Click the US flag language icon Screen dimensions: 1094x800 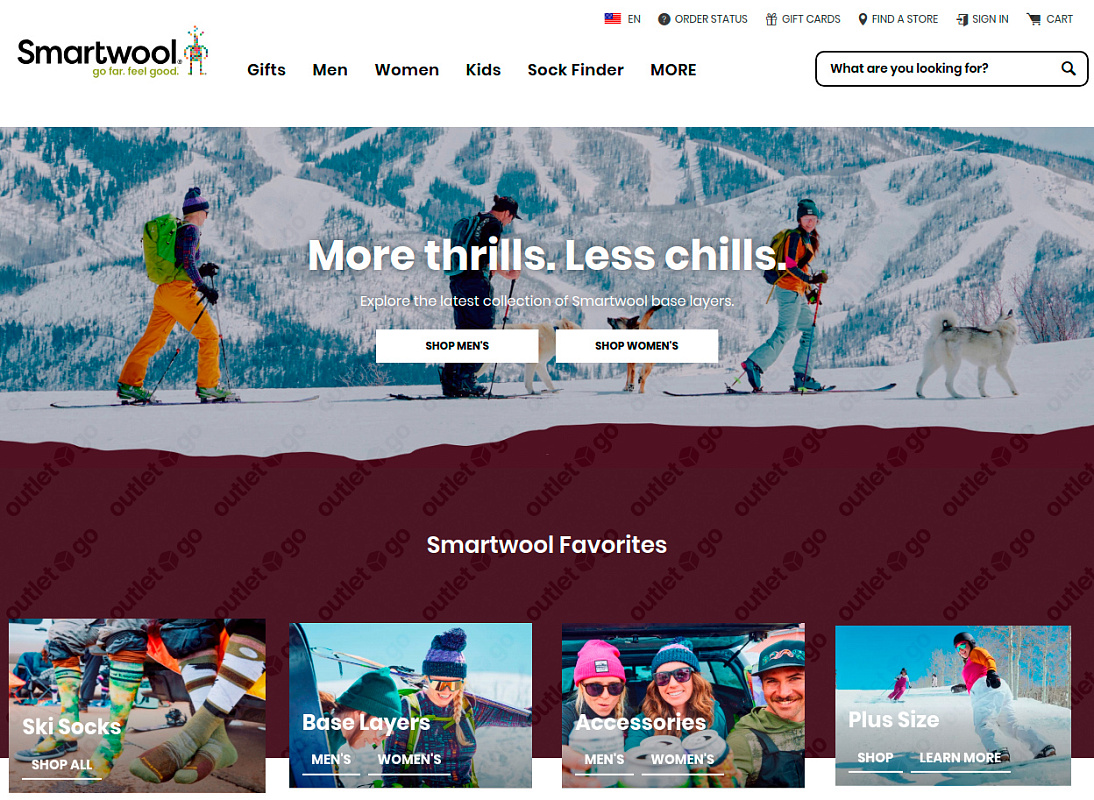click(x=613, y=19)
